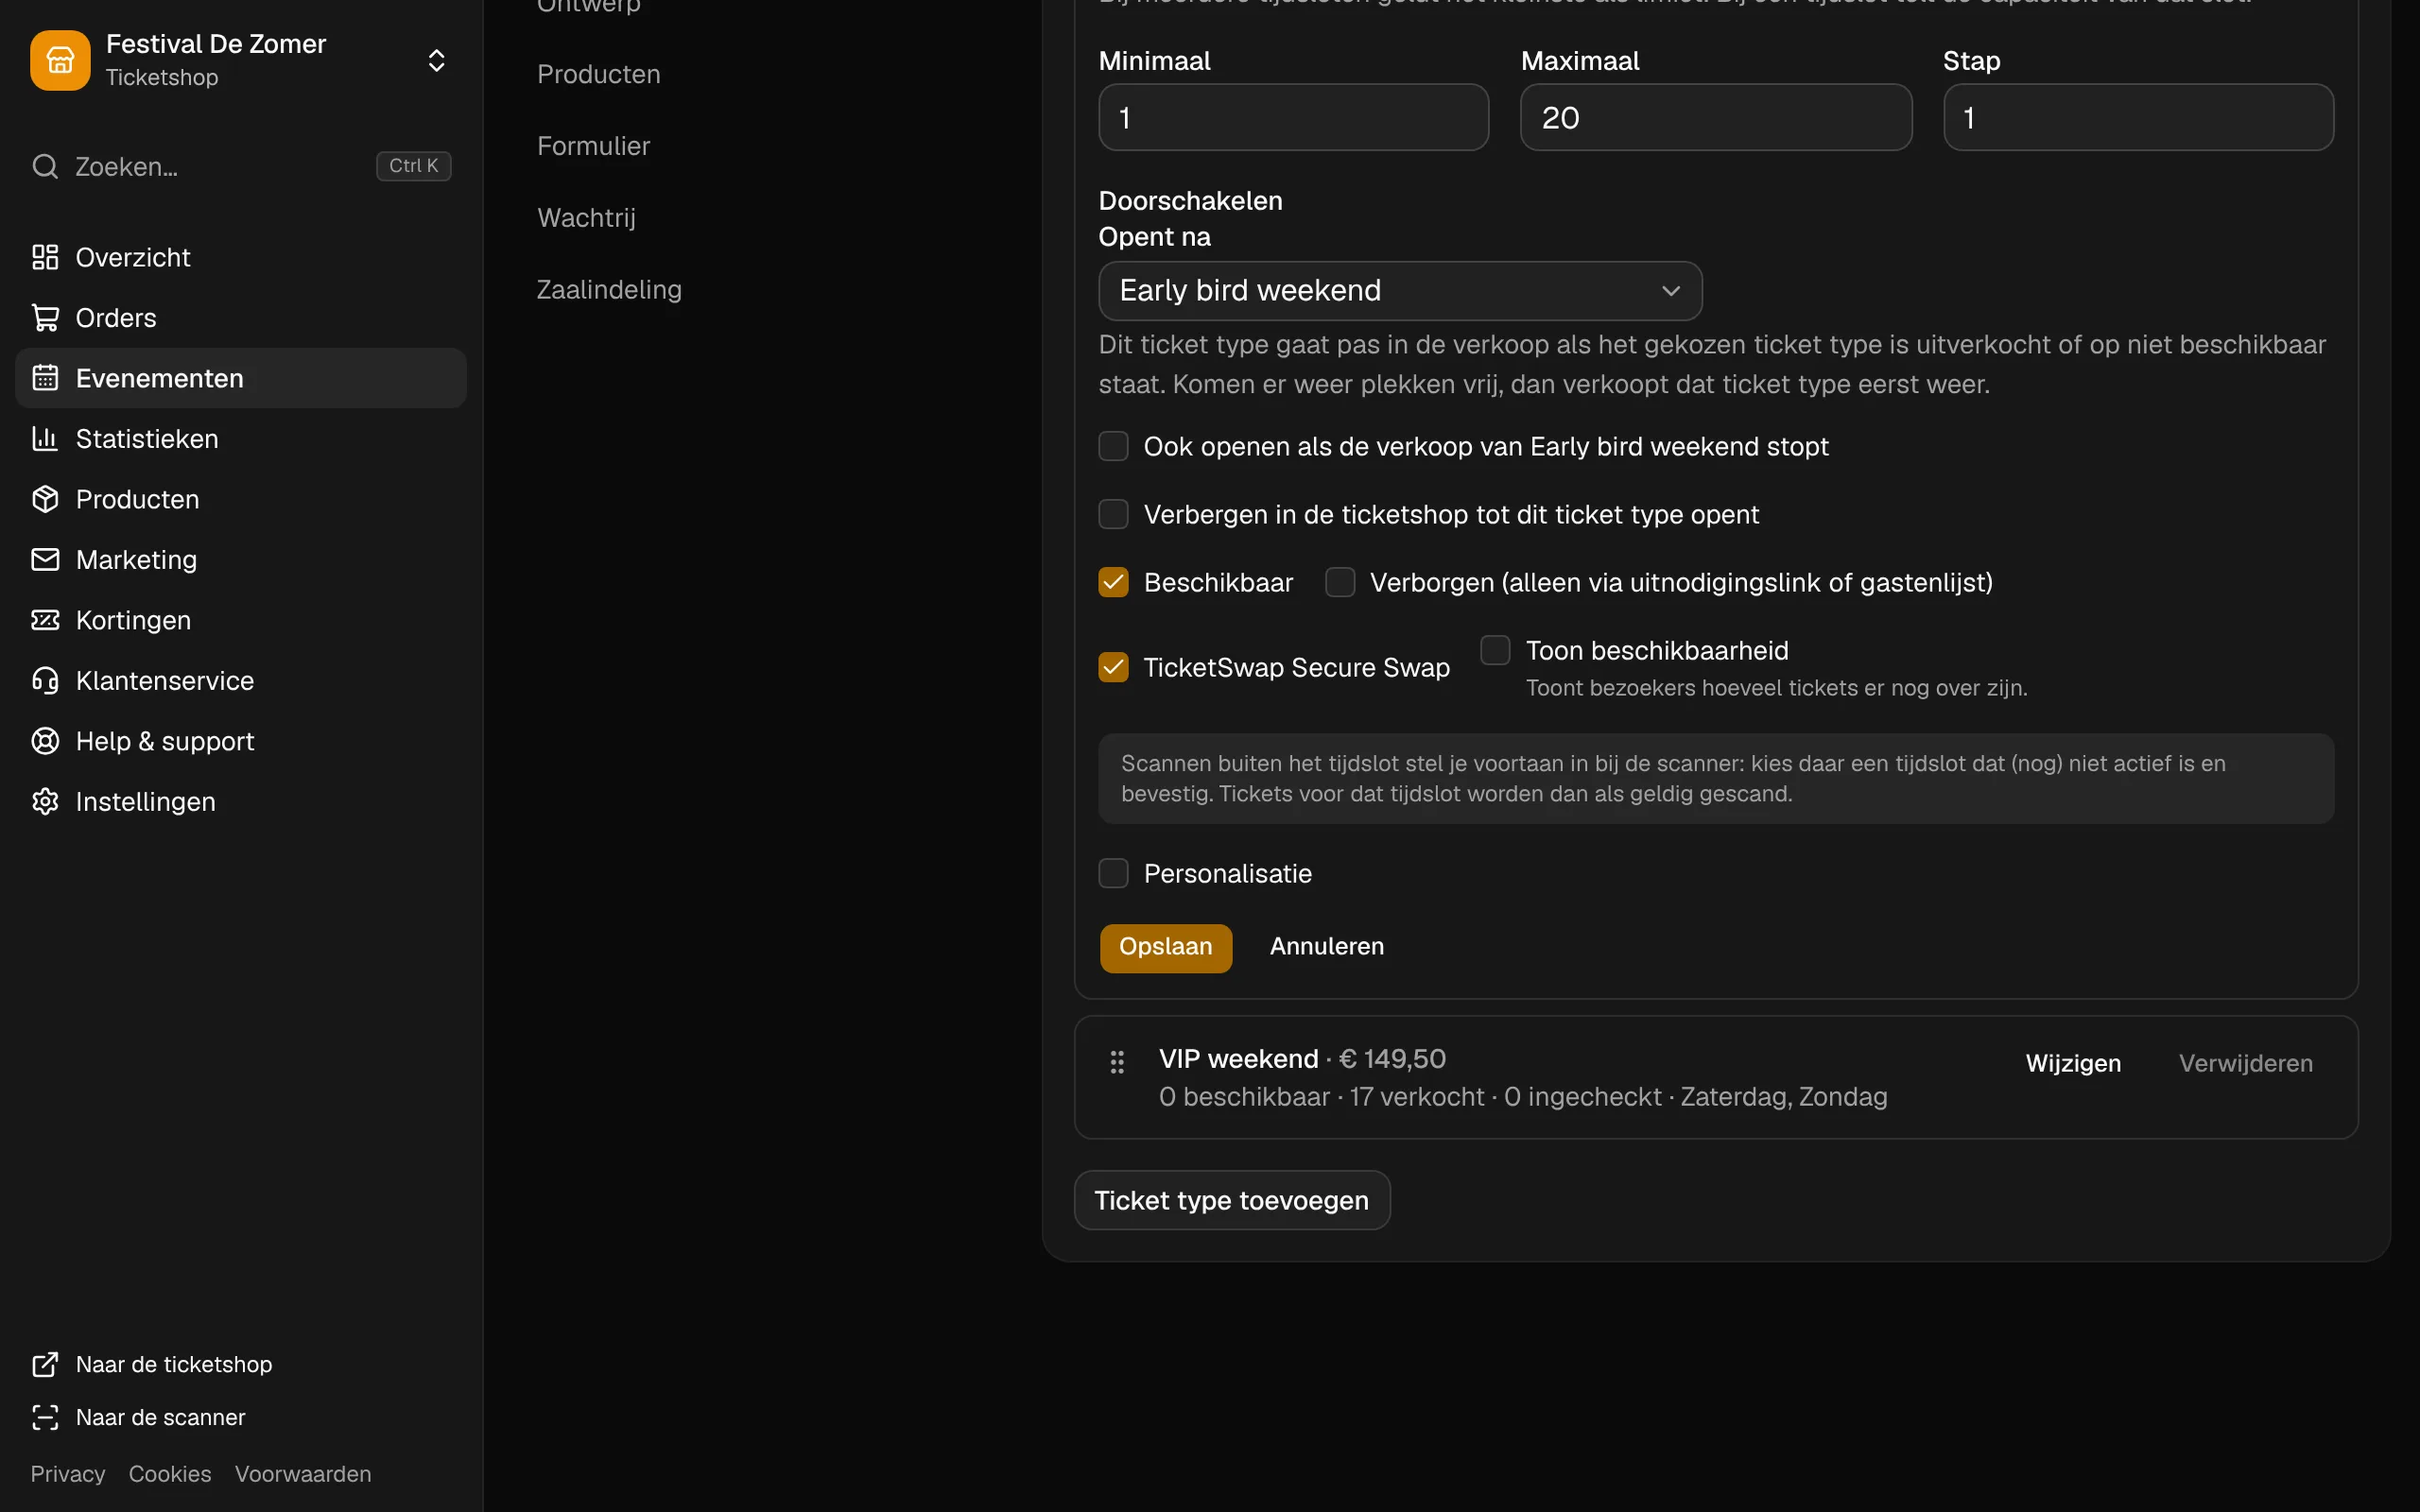Focus the Maximaal input field

coord(1716,117)
